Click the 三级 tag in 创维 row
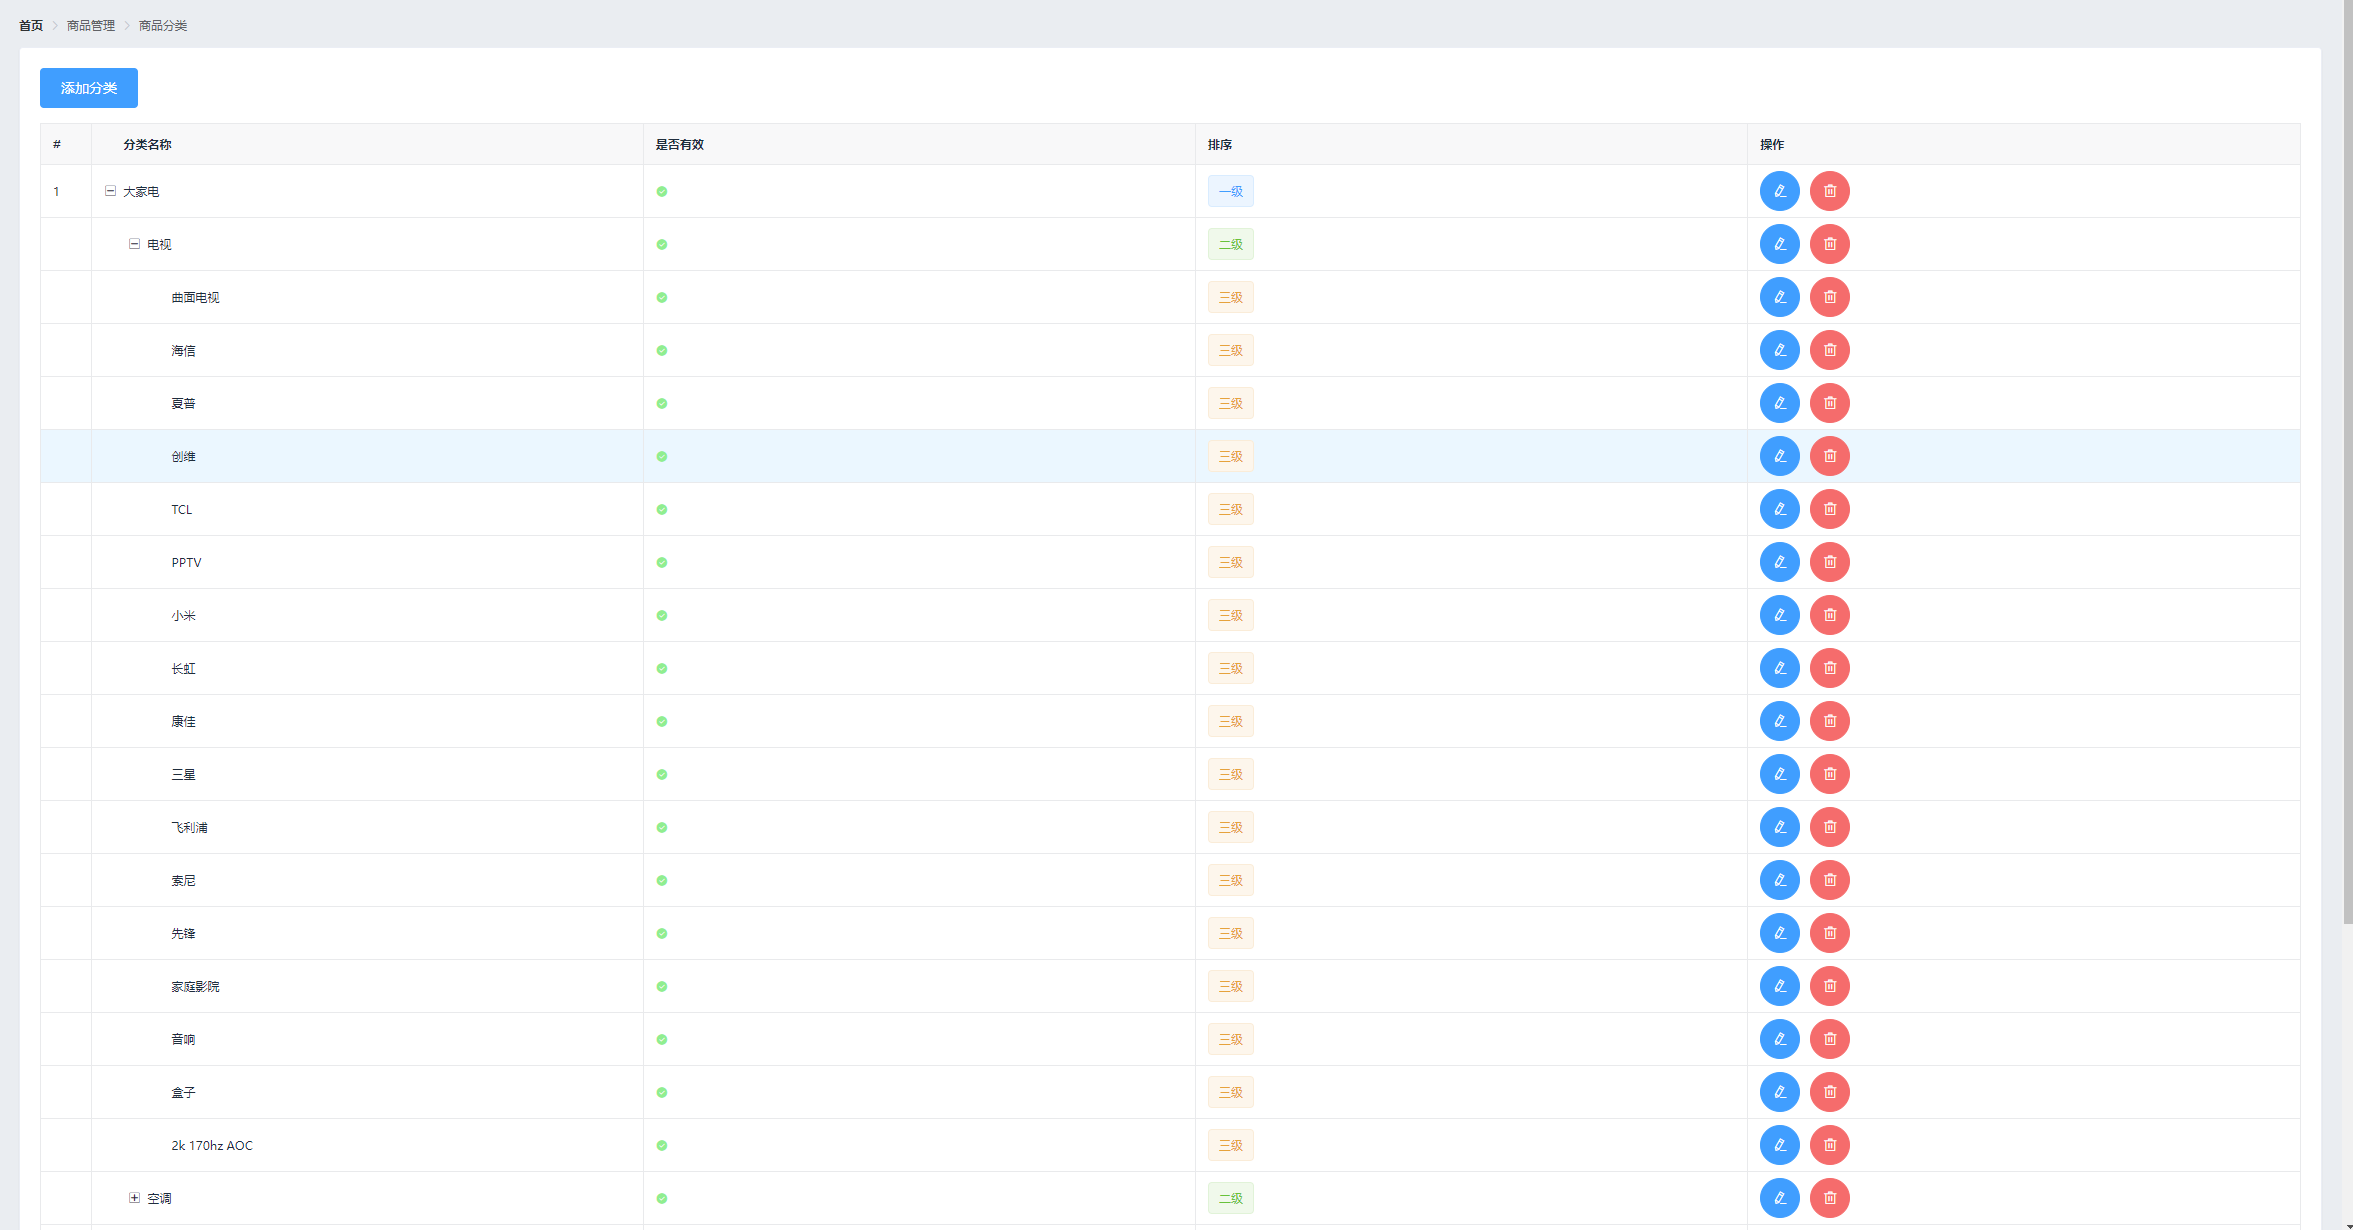 (x=1231, y=456)
